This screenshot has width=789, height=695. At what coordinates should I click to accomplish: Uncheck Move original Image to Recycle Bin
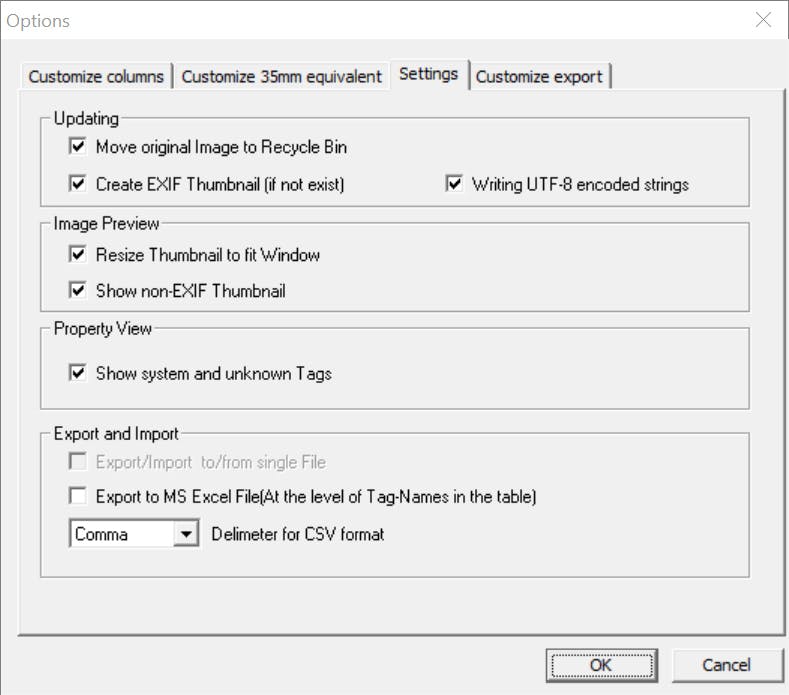78,147
